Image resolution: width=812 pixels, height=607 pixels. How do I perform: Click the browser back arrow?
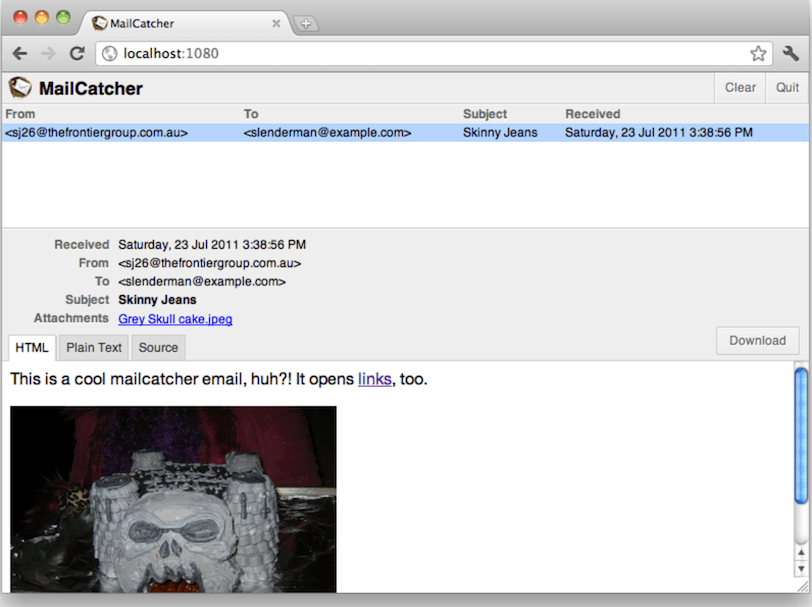20,53
